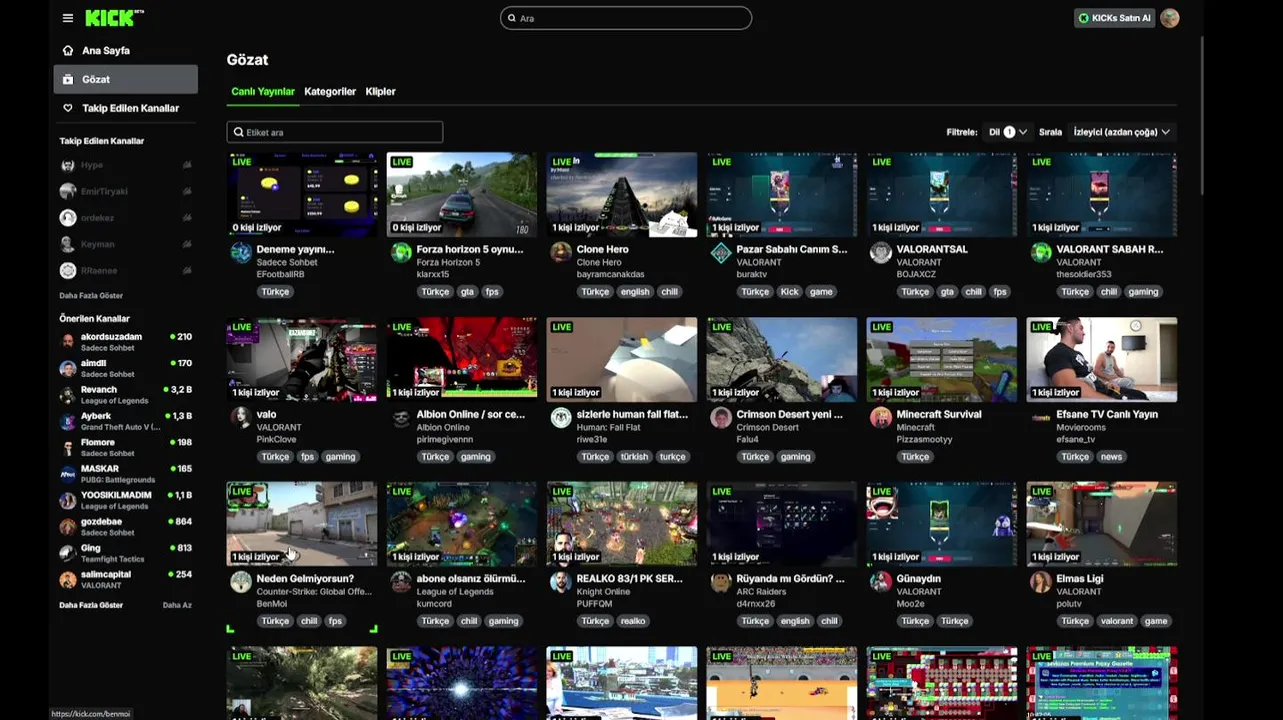Open the hamburger menu icon
Image resolution: width=1283 pixels, height=720 pixels.
[67, 18]
